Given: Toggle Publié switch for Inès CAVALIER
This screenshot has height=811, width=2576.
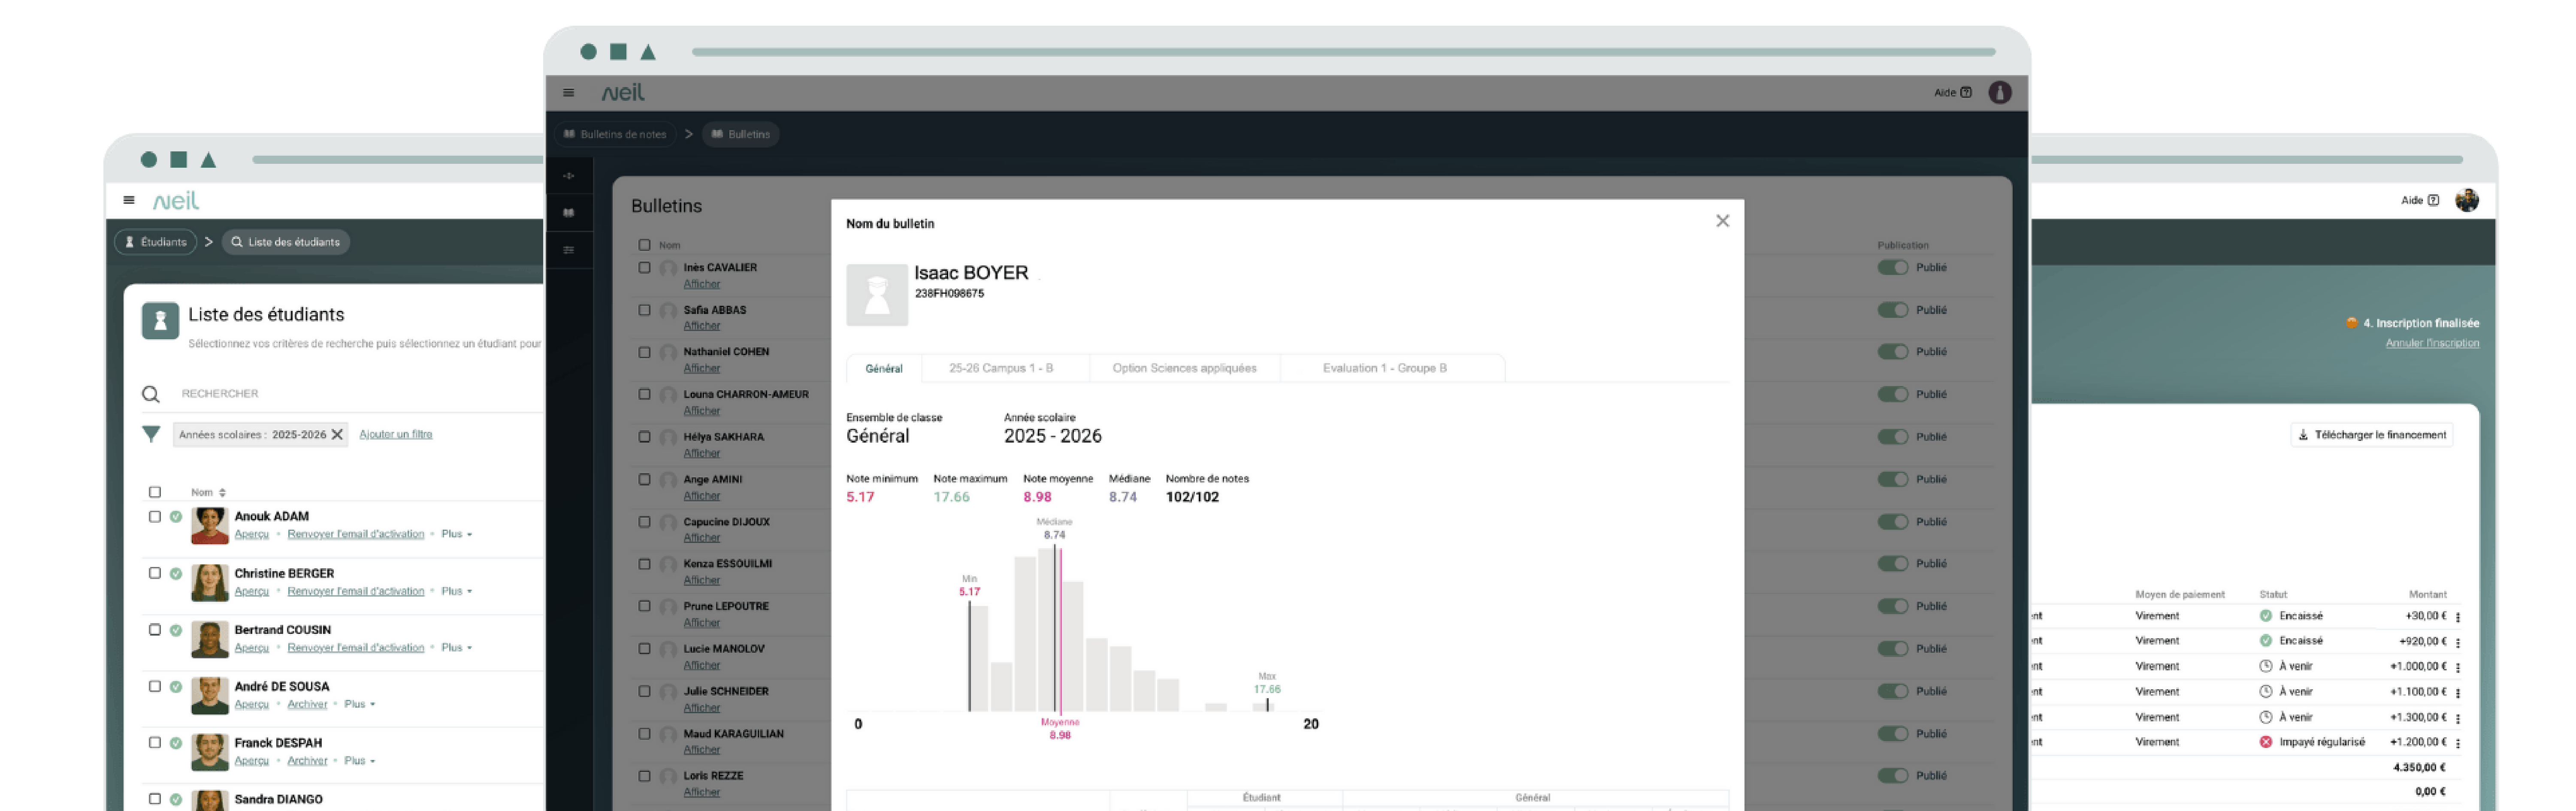Looking at the screenshot, I should (x=1892, y=268).
